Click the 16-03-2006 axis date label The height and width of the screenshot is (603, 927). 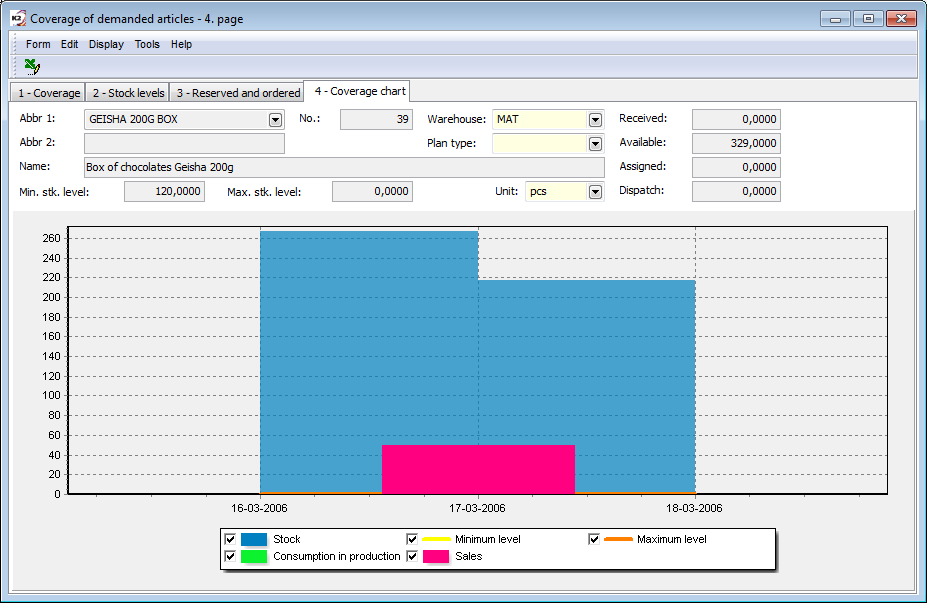point(259,508)
